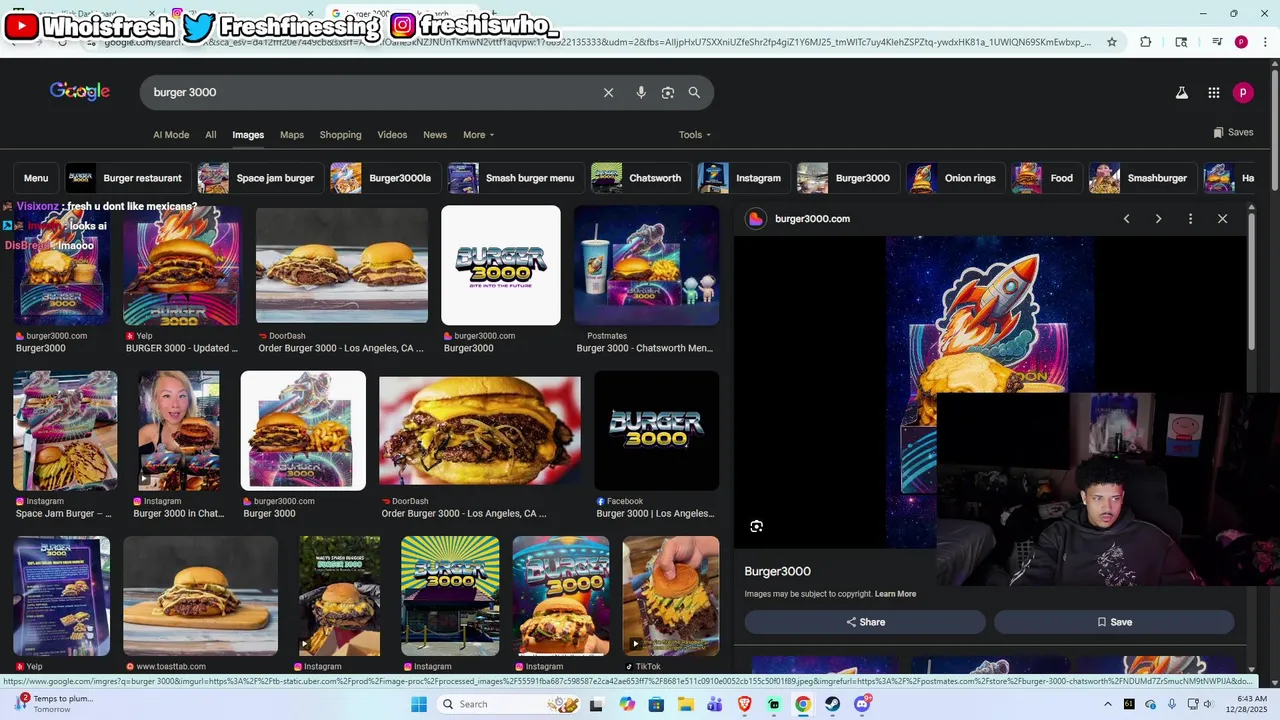
Task: Open Google Lens image search from search bar
Action: 668,92
